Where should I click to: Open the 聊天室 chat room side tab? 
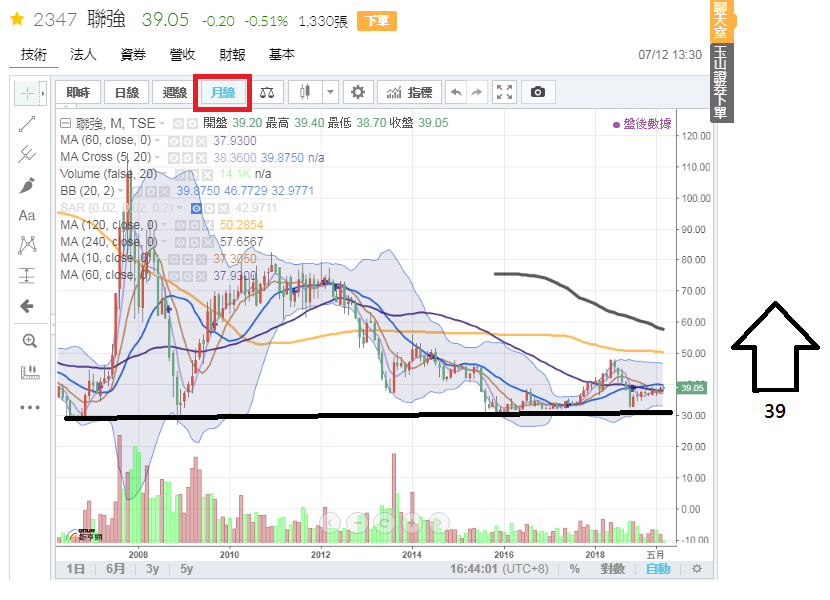[x=720, y=20]
